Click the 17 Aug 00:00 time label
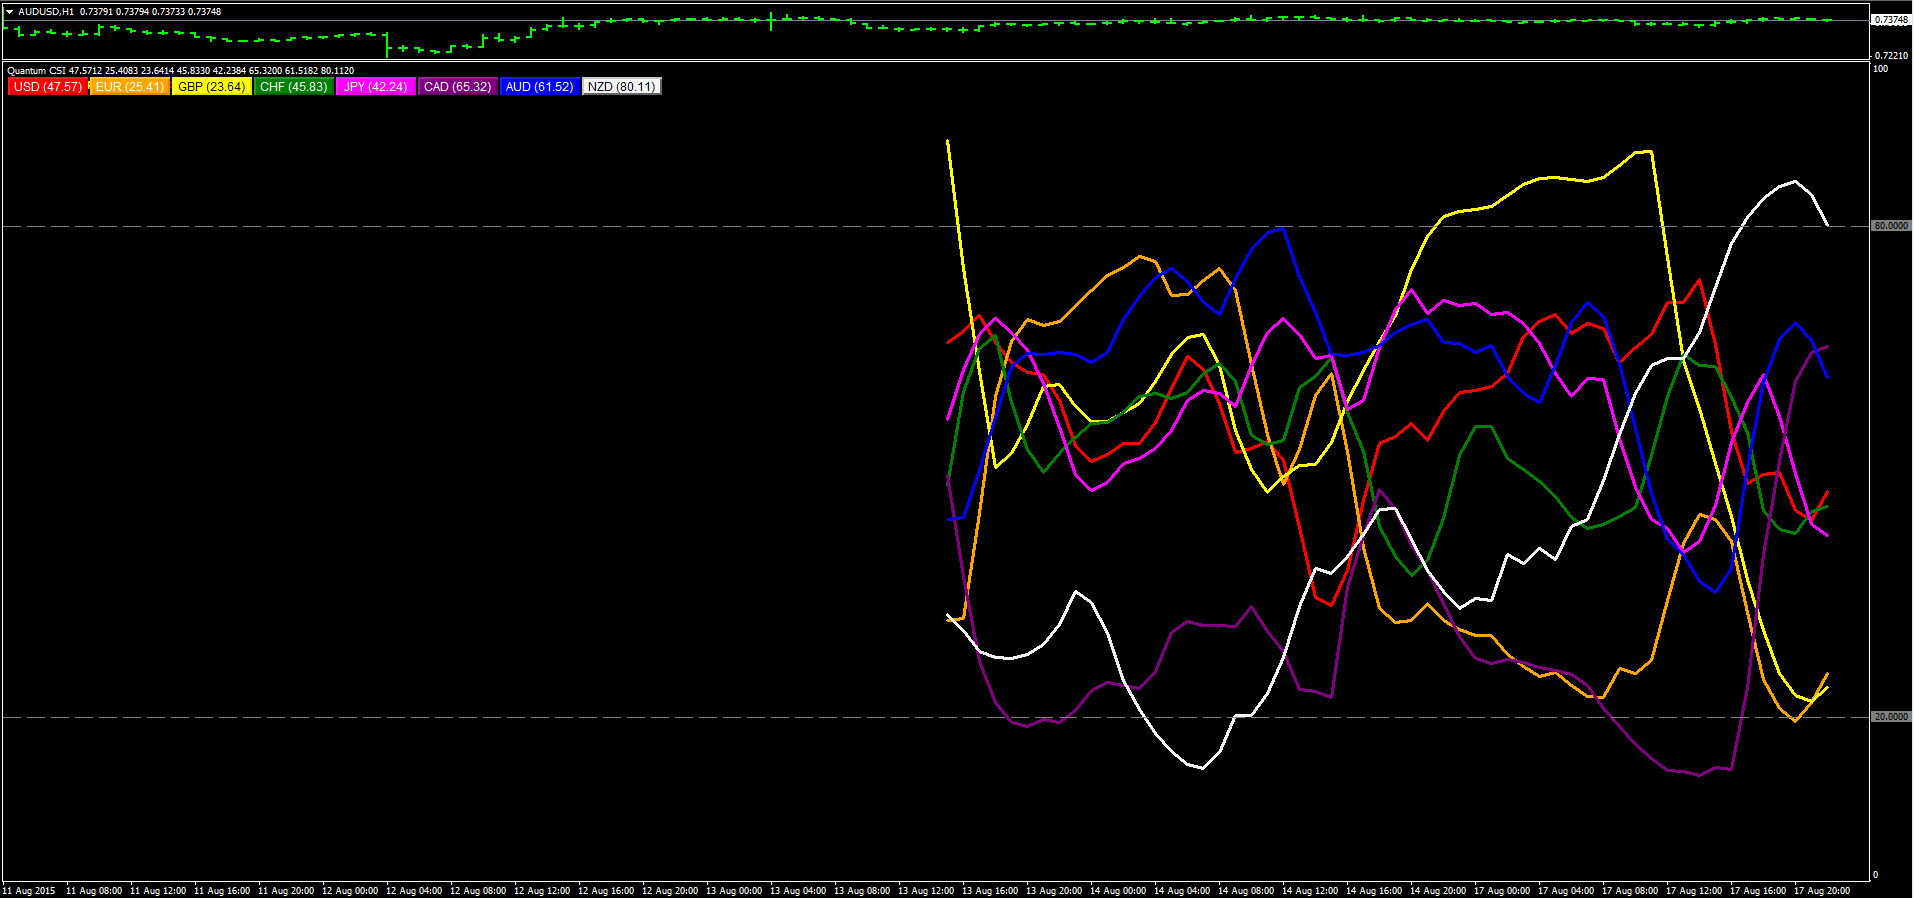 coord(1502,891)
